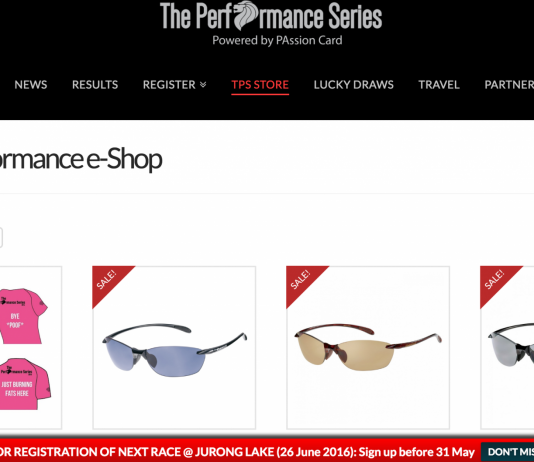Click the DON'T MISS button on banner
This screenshot has width=534, height=462.
coord(507,452)
